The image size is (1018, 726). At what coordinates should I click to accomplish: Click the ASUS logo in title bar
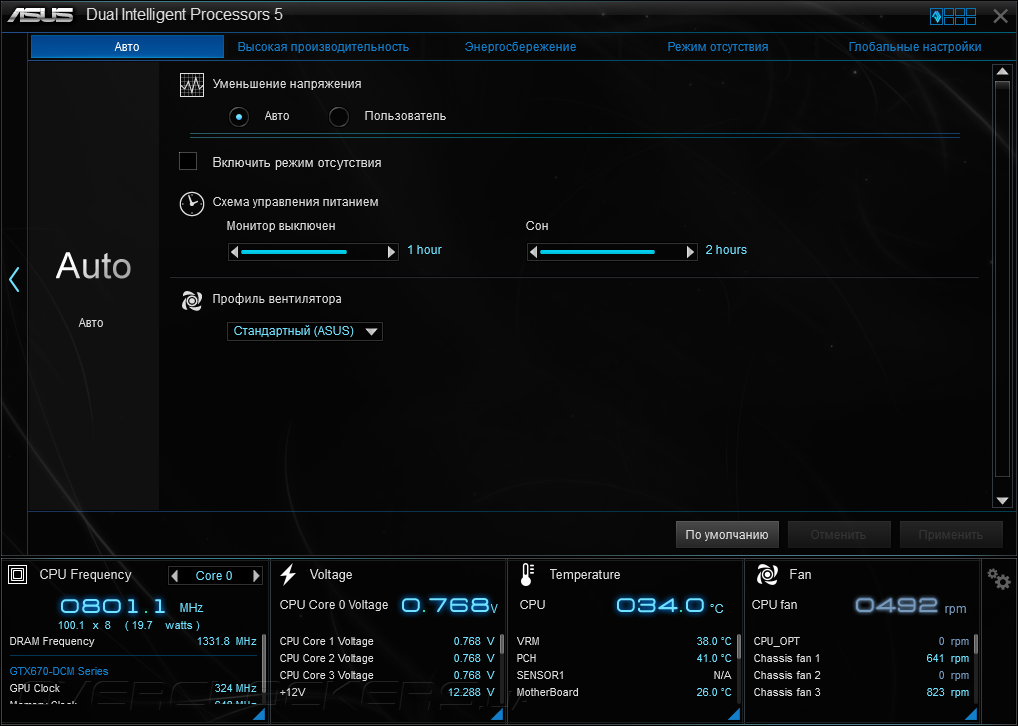click(40, 15)
